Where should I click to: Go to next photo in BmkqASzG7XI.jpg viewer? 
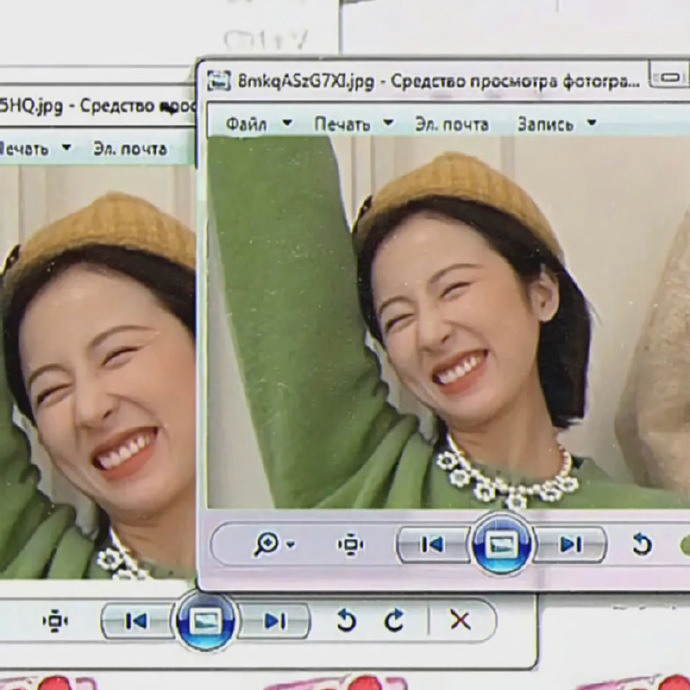[570, 544]
